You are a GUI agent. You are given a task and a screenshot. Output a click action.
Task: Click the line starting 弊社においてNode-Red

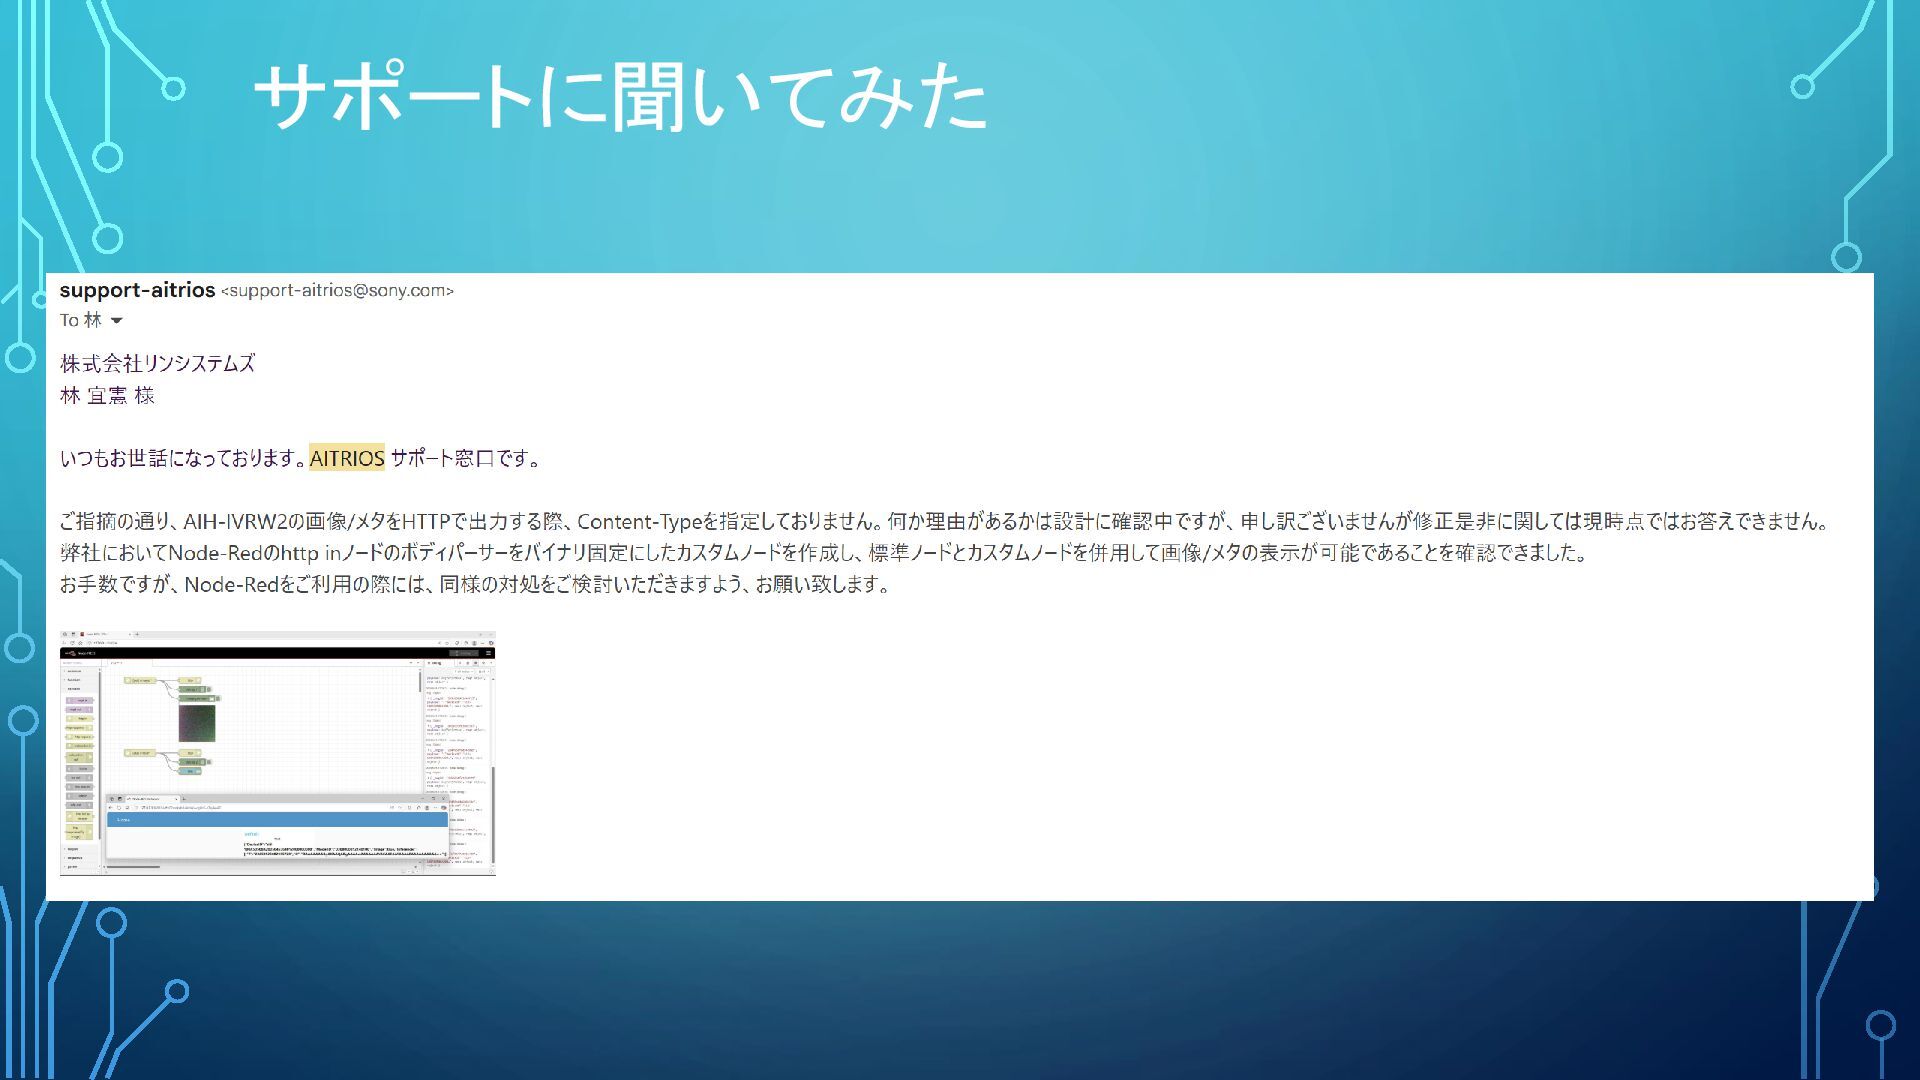pyautogui.click(x=824, y=553)
